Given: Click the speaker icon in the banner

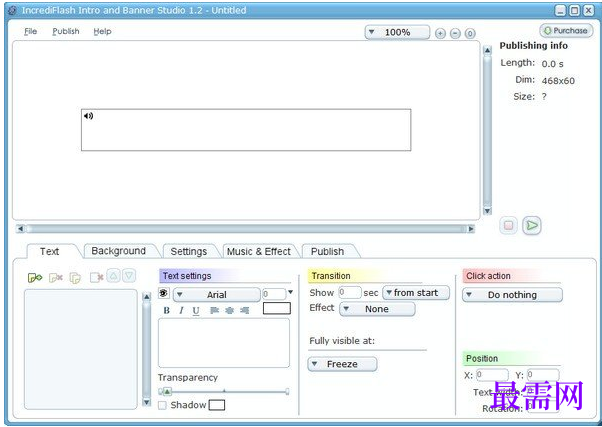Looking at the screenshot, I should click(88, 116).
